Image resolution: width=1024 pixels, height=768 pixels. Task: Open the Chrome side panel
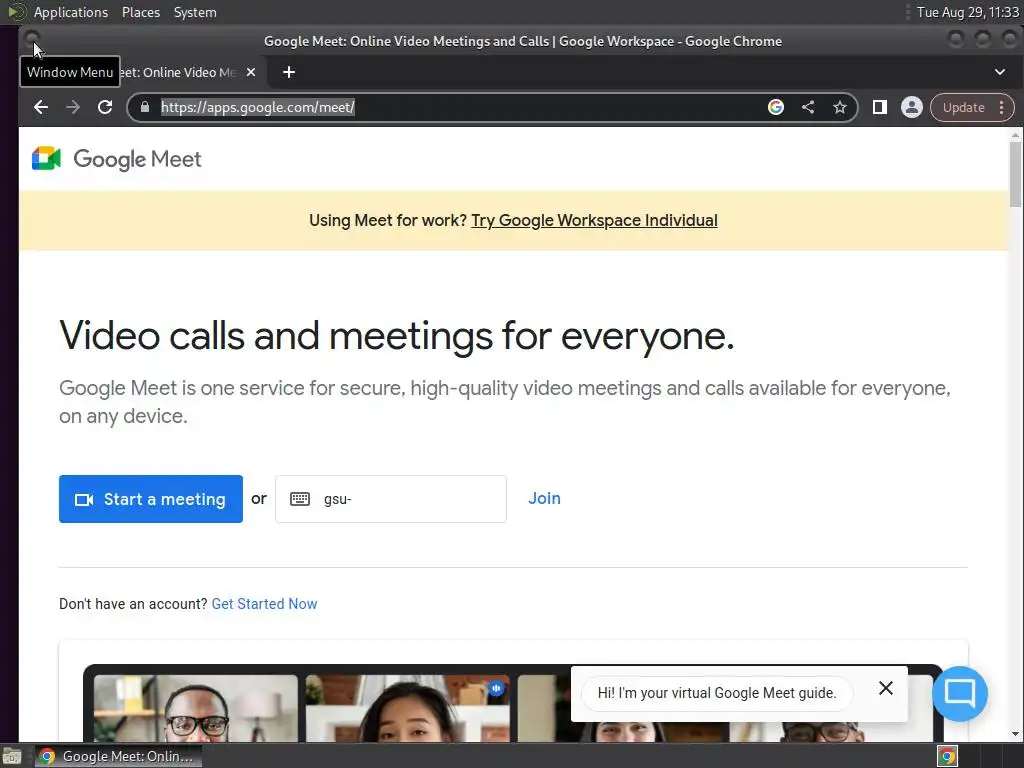880,107
